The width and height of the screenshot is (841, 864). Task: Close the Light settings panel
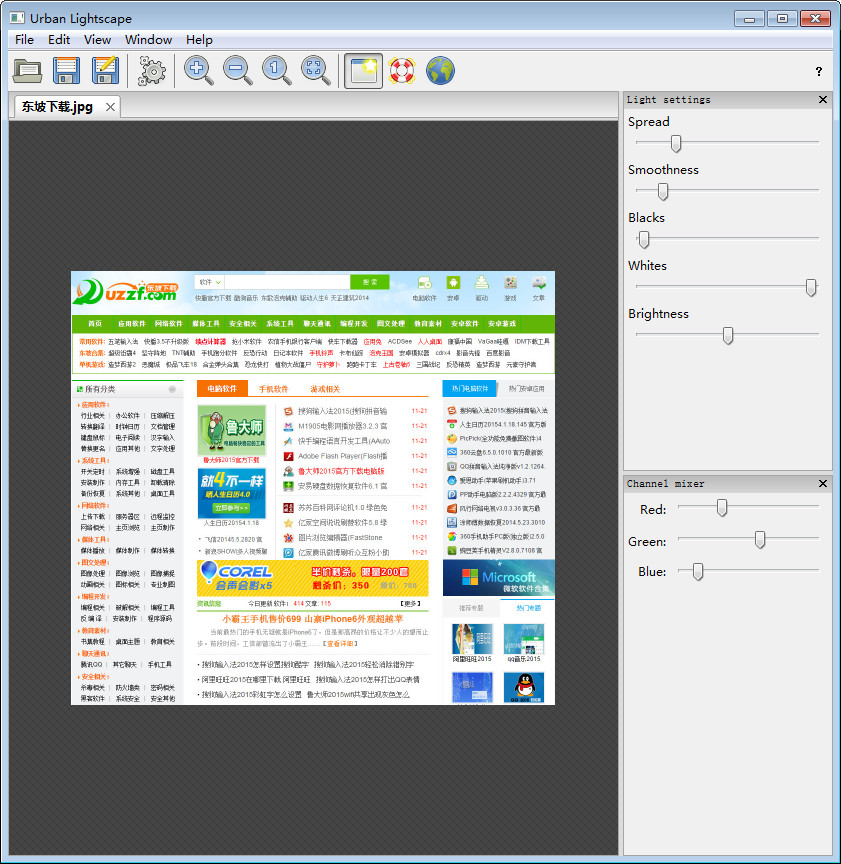pos(823,99)
